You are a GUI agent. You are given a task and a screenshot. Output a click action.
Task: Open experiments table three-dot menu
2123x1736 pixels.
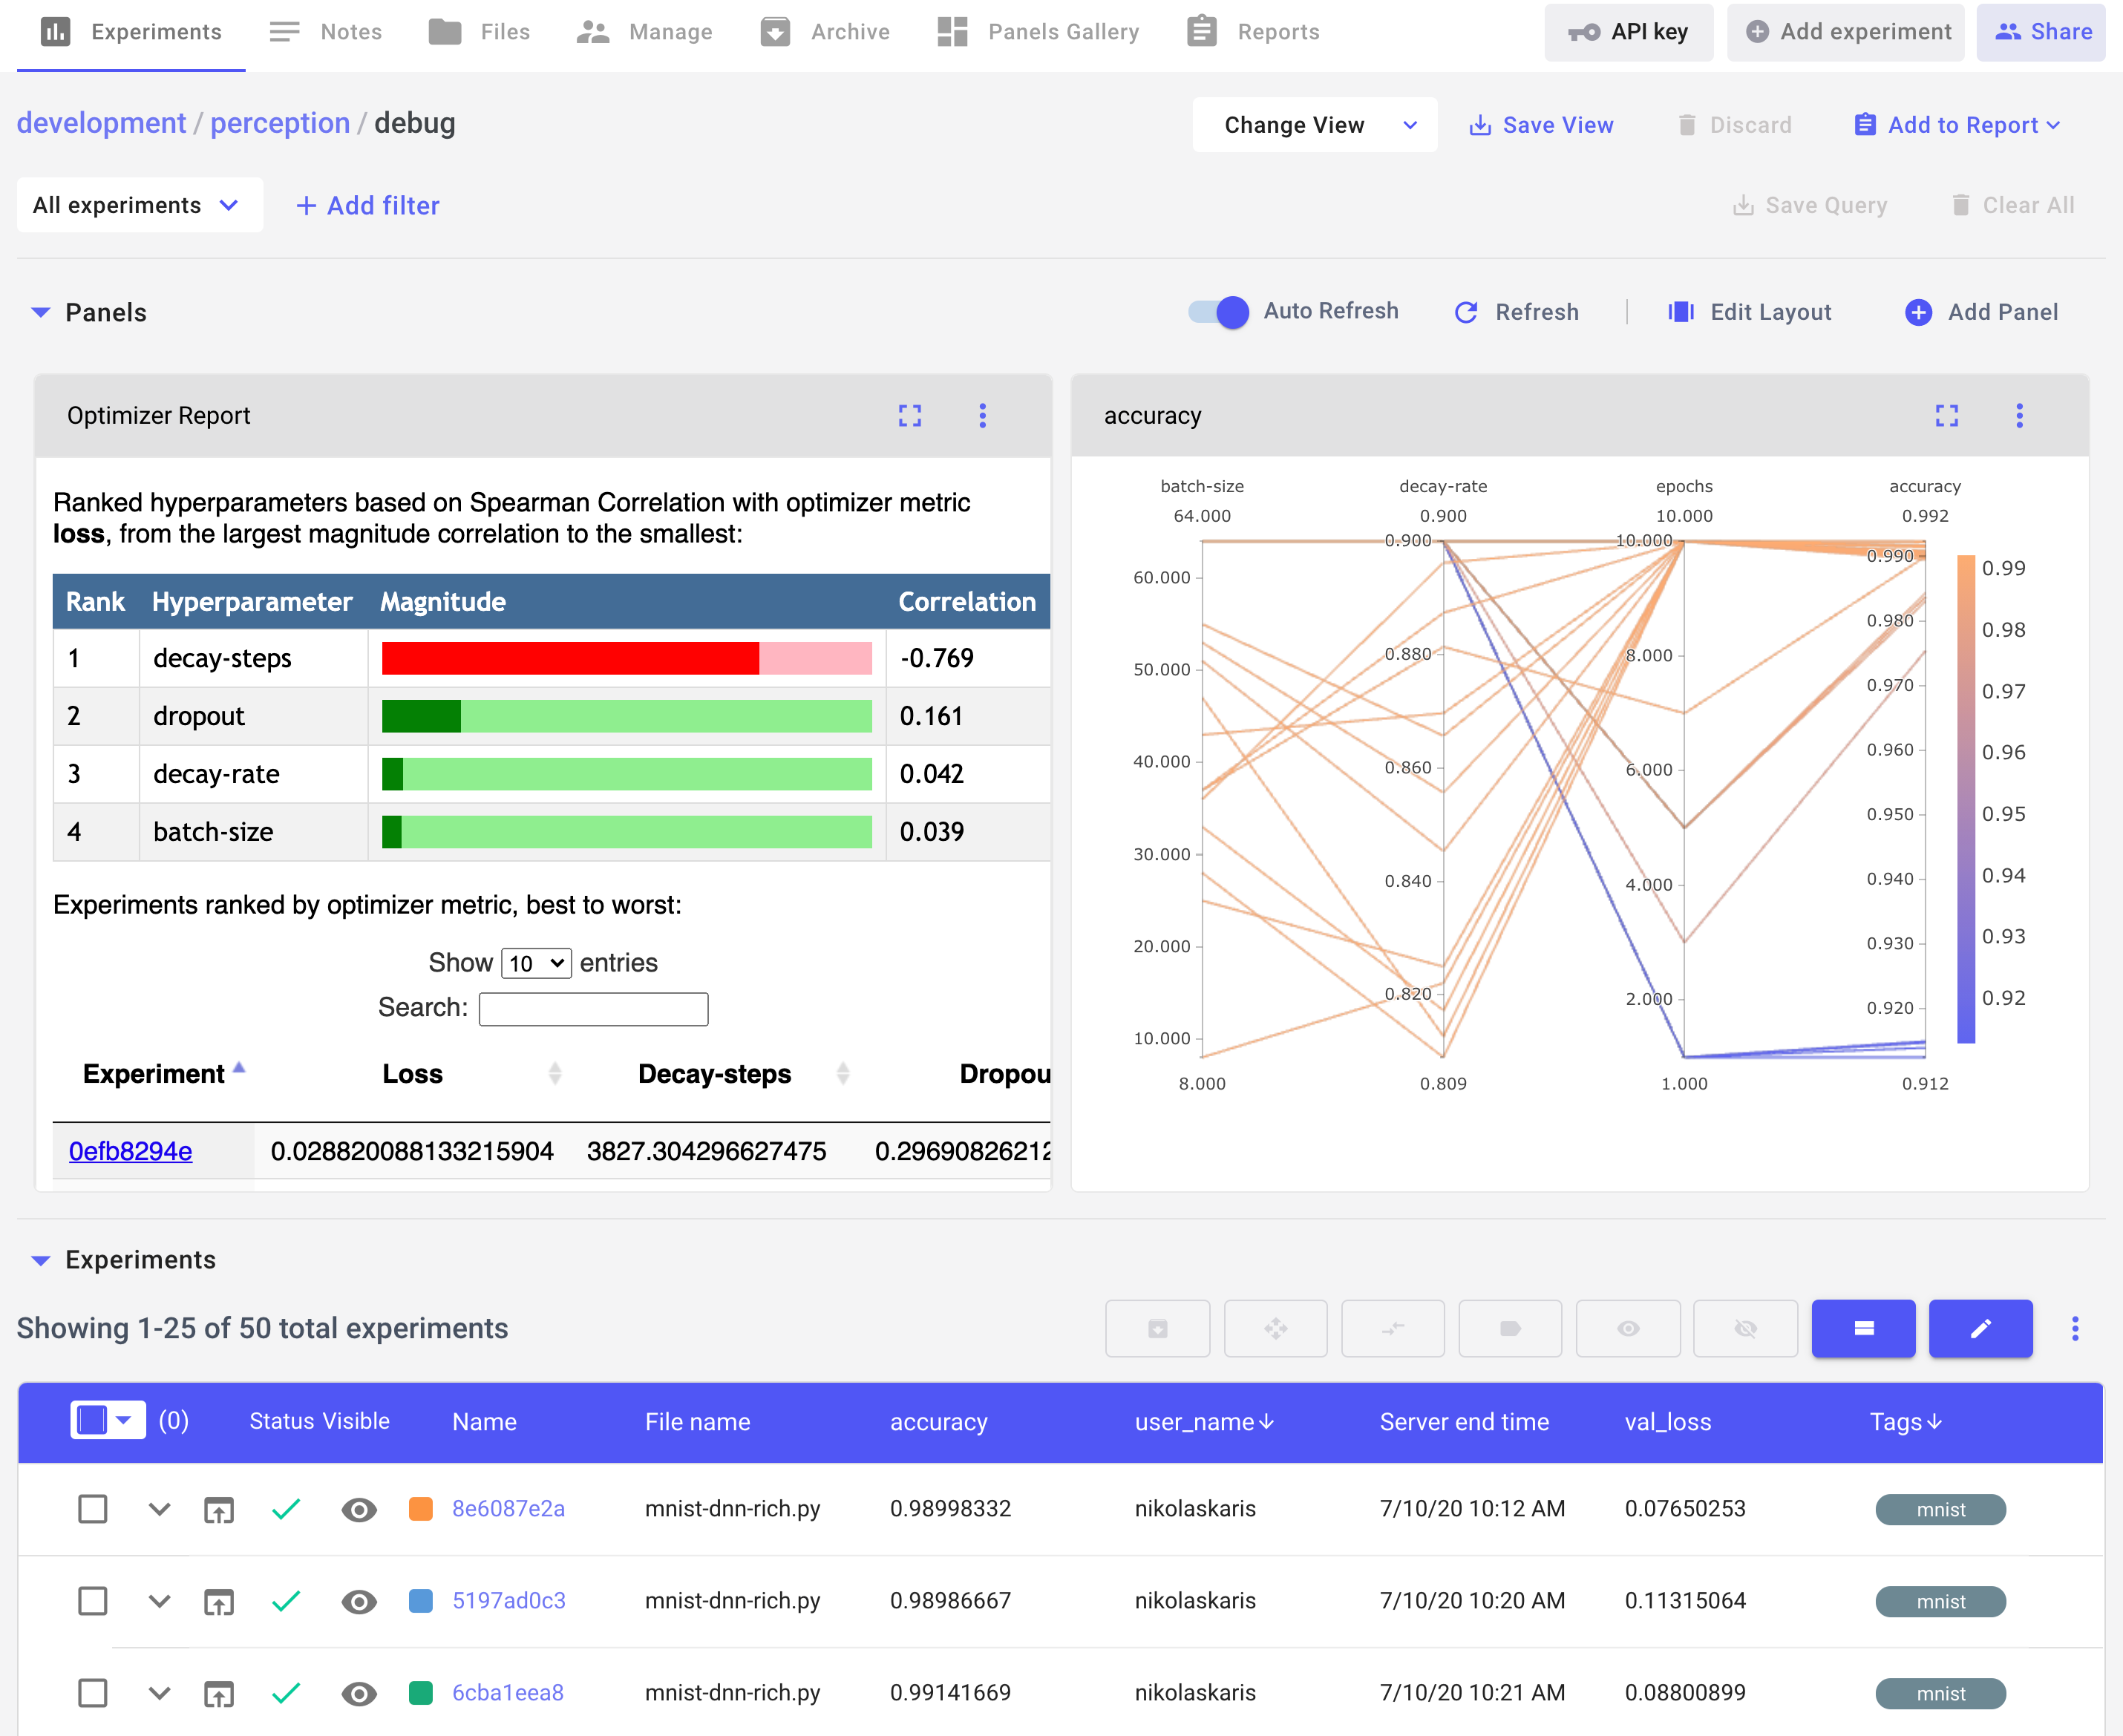(x=2075, y=1328)
